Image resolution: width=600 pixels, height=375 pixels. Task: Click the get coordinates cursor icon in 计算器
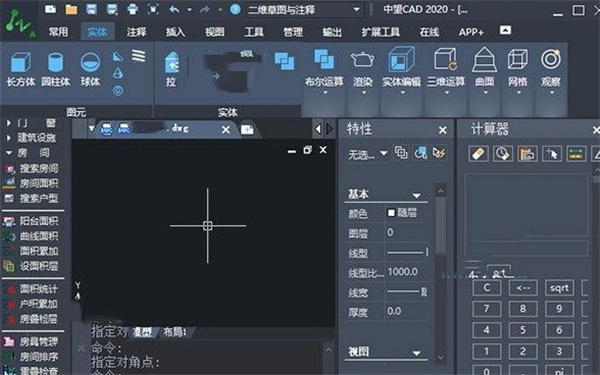[552, 154]
